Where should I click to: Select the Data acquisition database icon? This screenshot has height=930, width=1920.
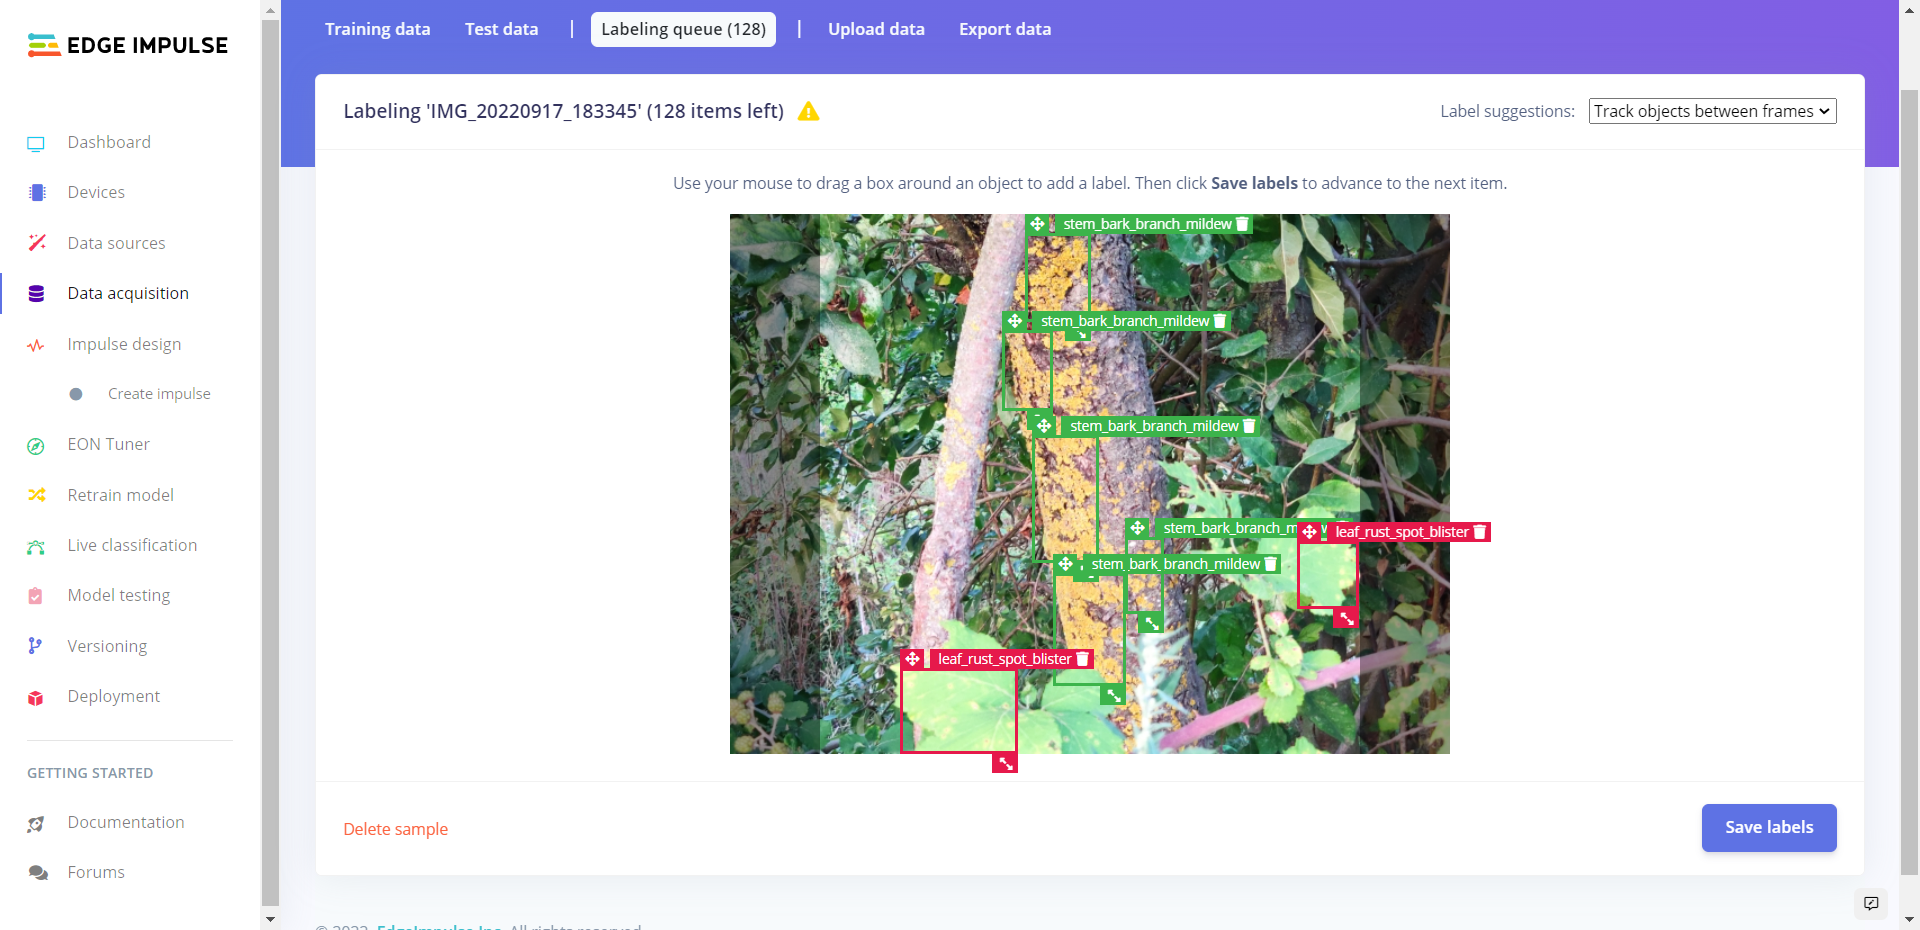pyautogui.click(x=37, y=294)
